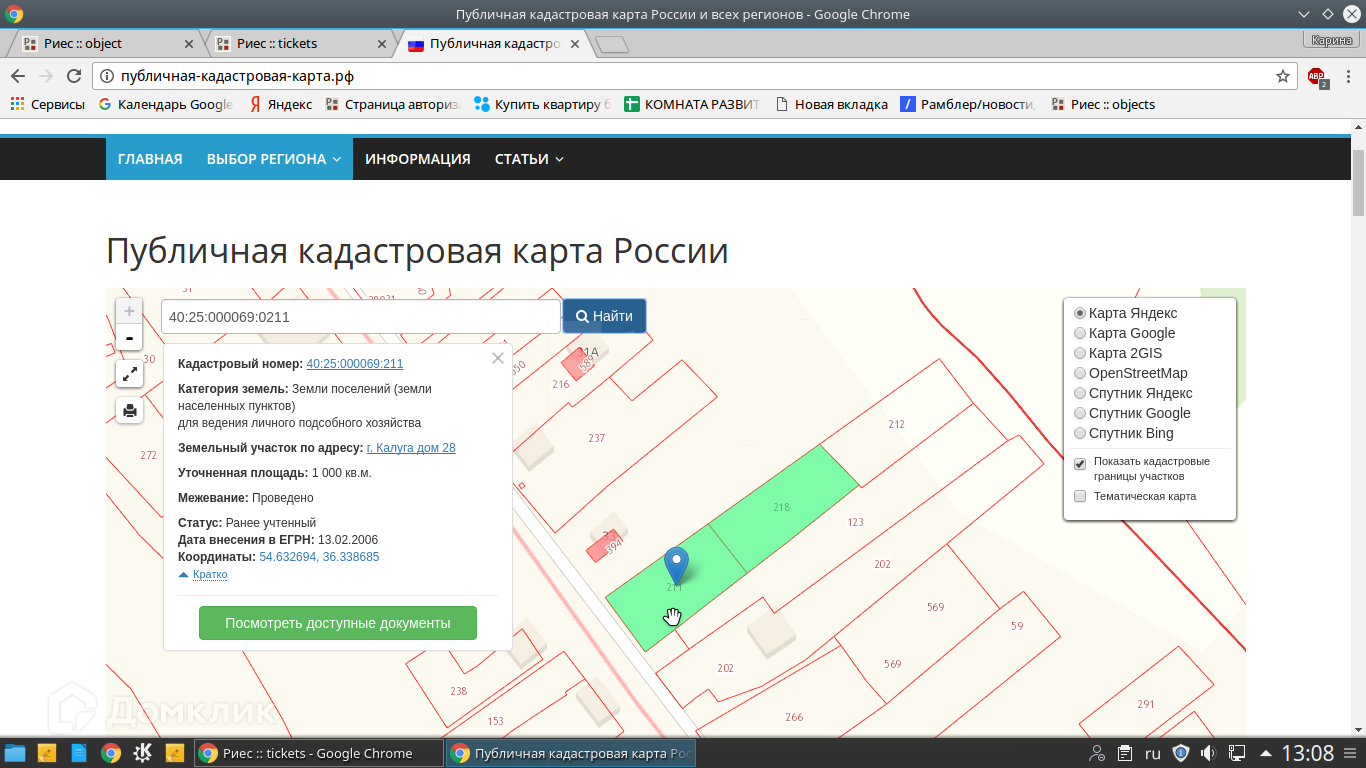1366x768 pixels.
Task: Select the Карта 2GIS radio button
Action: [1080, 353]
